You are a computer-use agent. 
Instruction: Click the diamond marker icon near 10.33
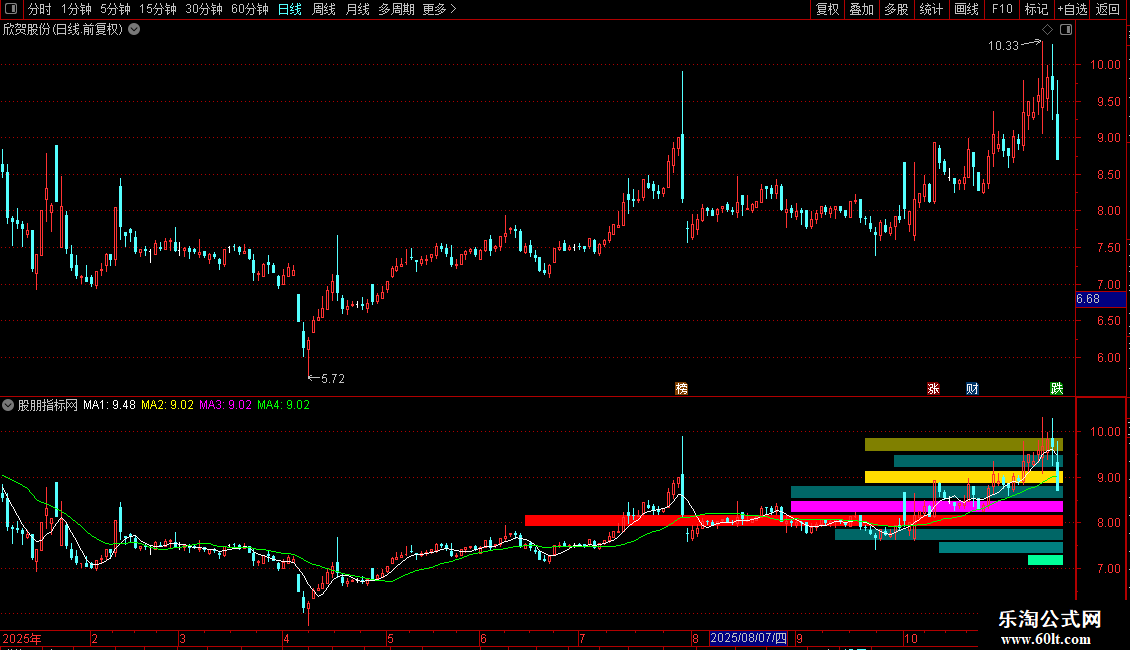tap(1047, 30)
